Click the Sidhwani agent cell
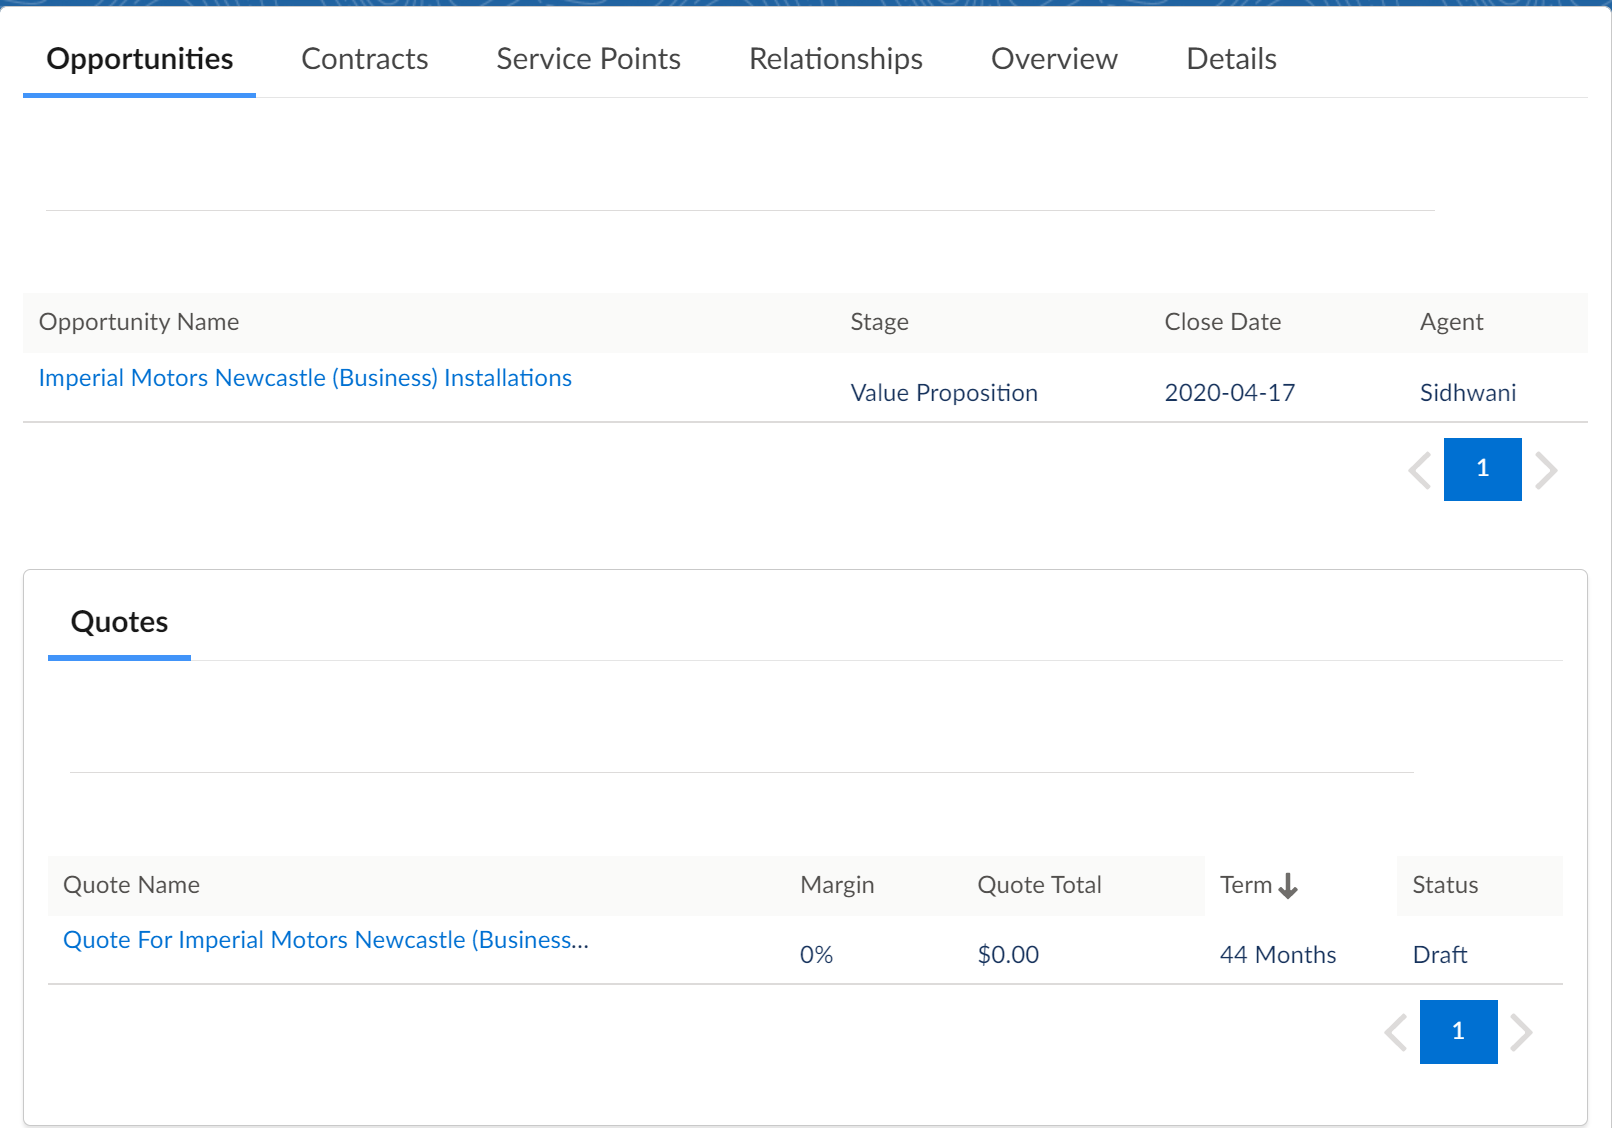The image size is (1612, 1128). pyautogui.click(x=1468, y=393)
